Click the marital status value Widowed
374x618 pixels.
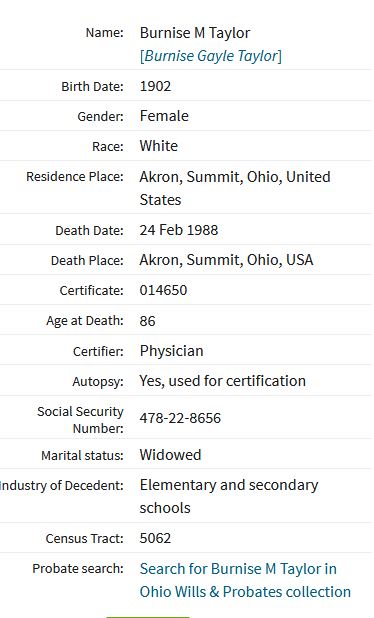[x=170, y=455]
